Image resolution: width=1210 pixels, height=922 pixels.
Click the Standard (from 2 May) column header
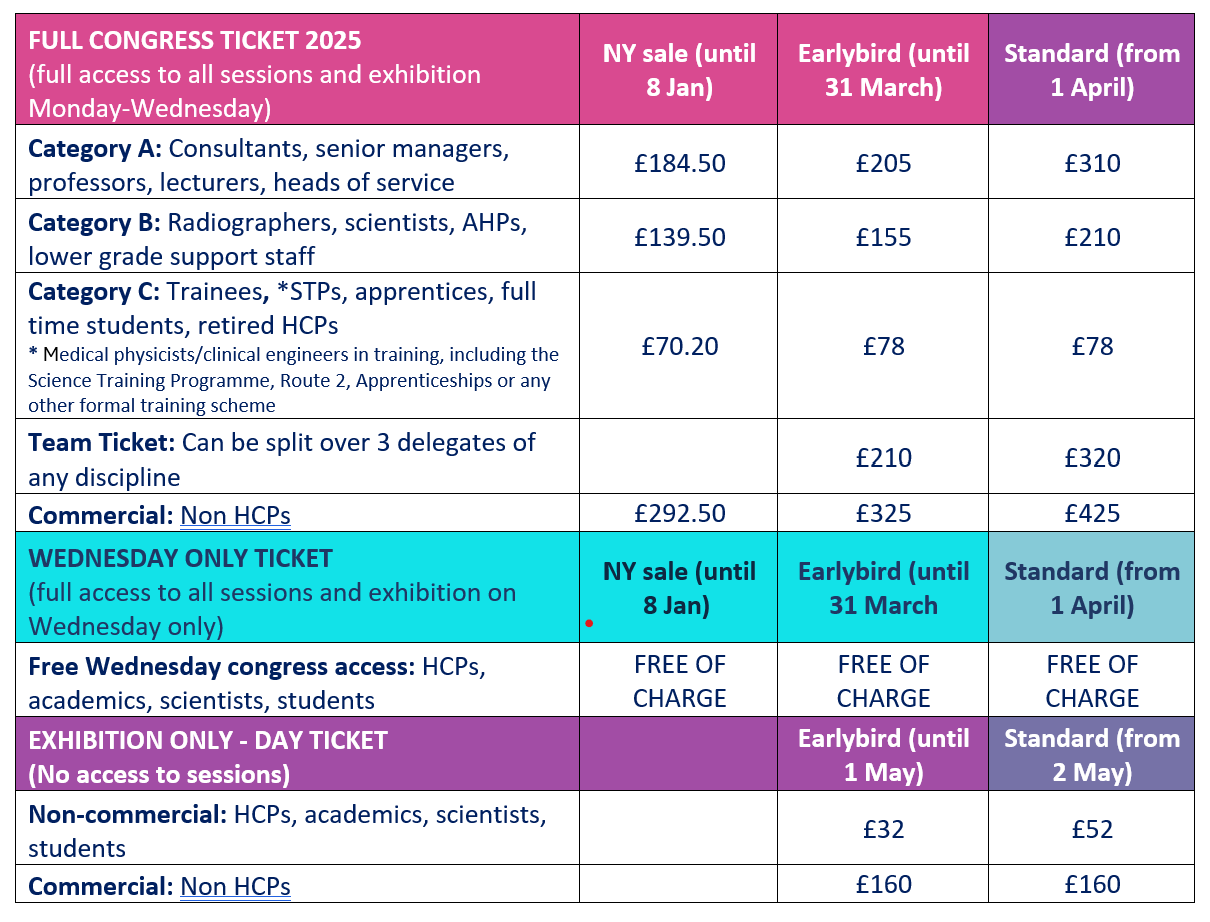pyautogui.click(x=1092, y=754)
